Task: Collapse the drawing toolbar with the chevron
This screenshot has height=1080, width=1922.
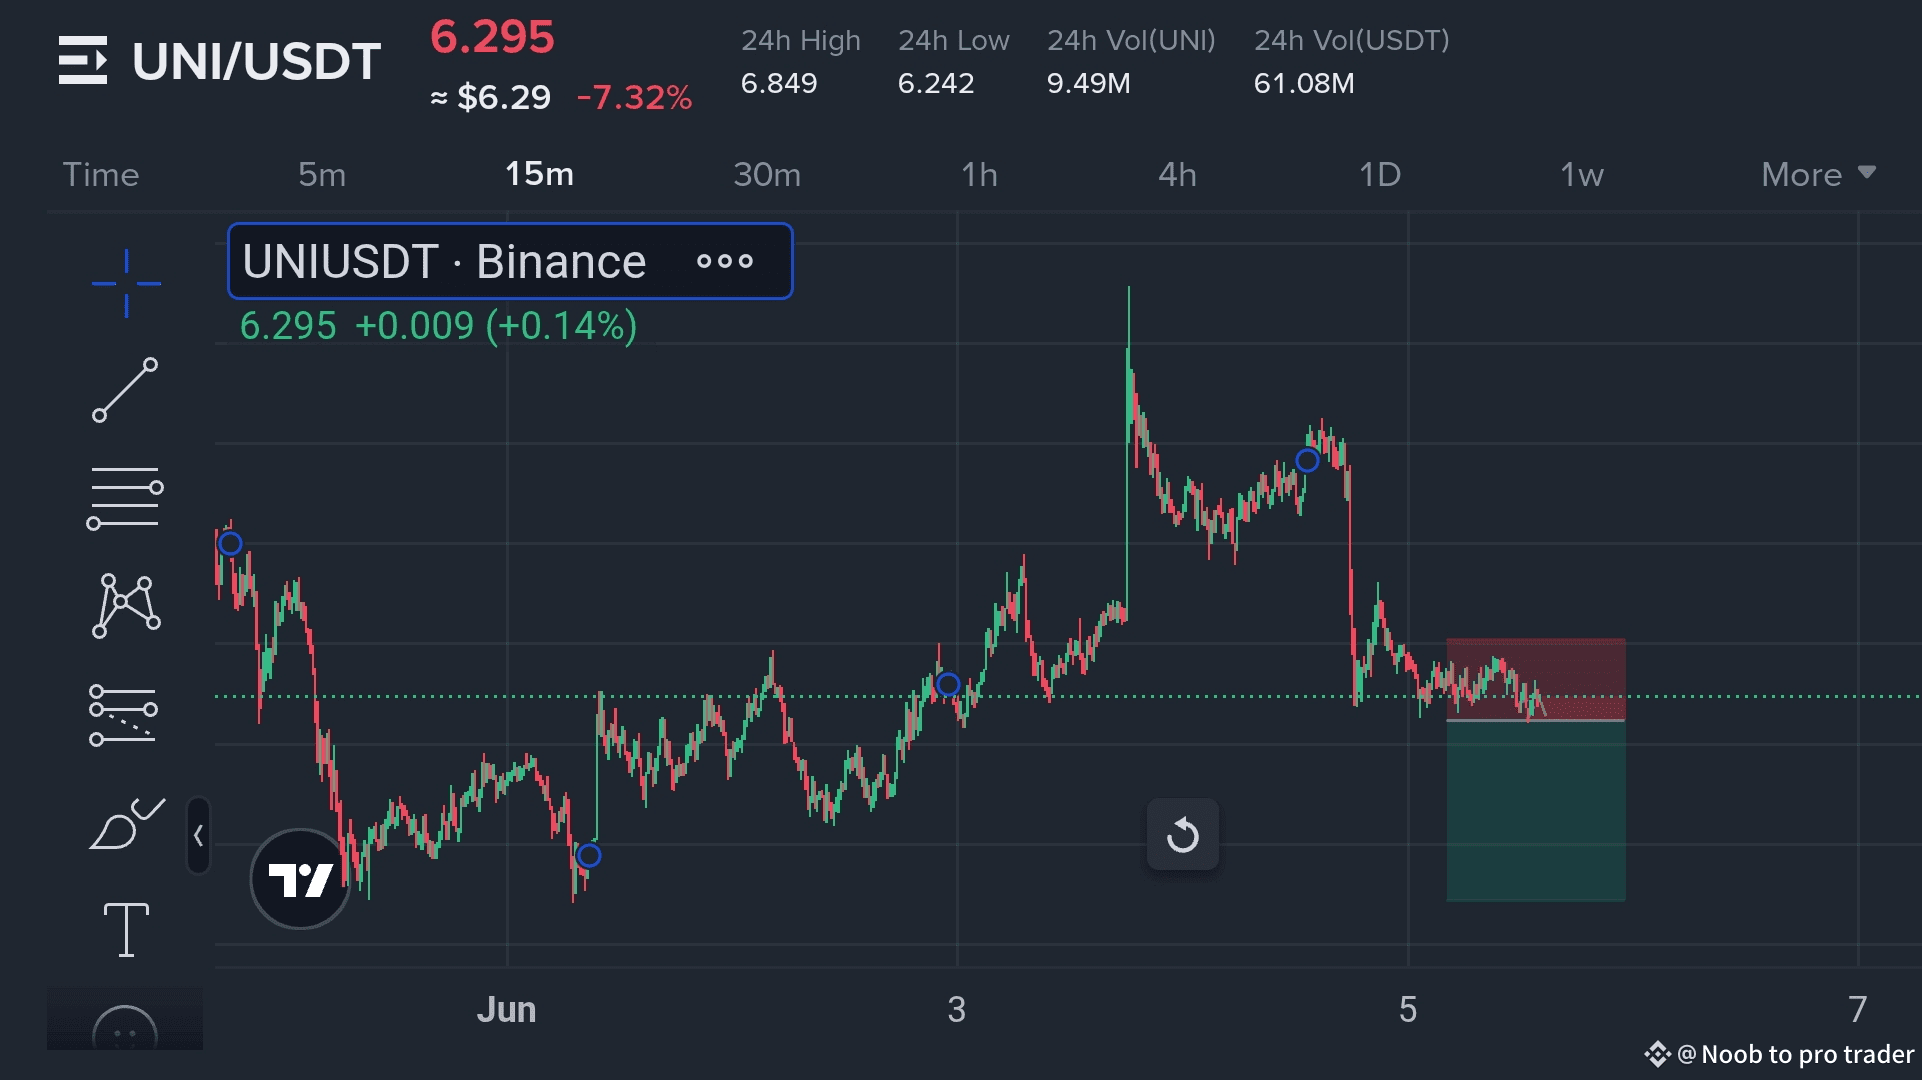Action: tap(198, 836)
